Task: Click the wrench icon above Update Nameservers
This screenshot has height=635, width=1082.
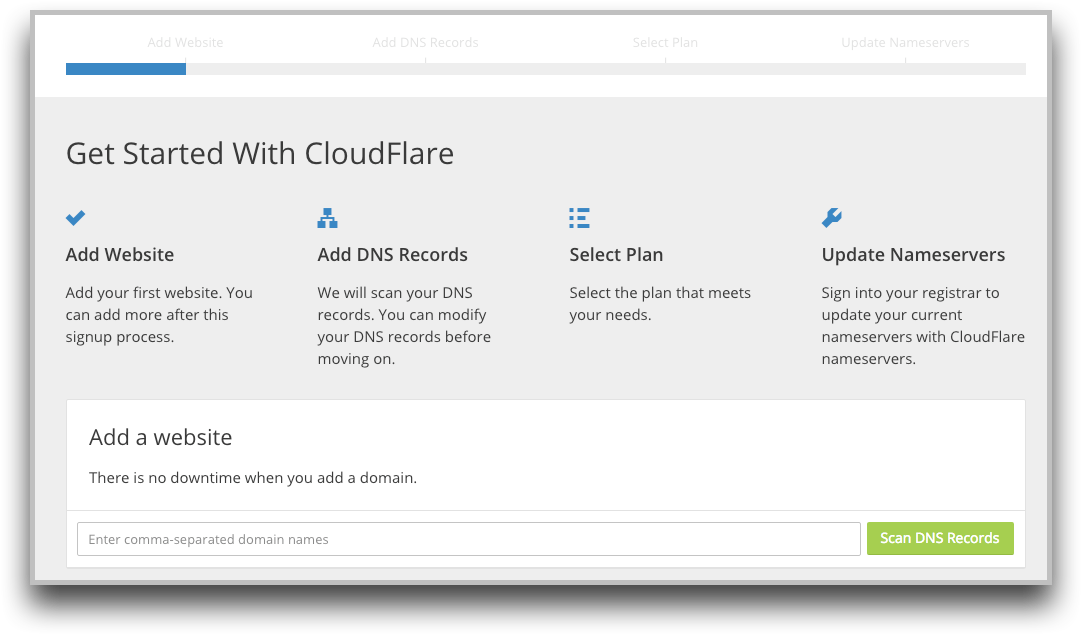Action: (x=831, y=218)
